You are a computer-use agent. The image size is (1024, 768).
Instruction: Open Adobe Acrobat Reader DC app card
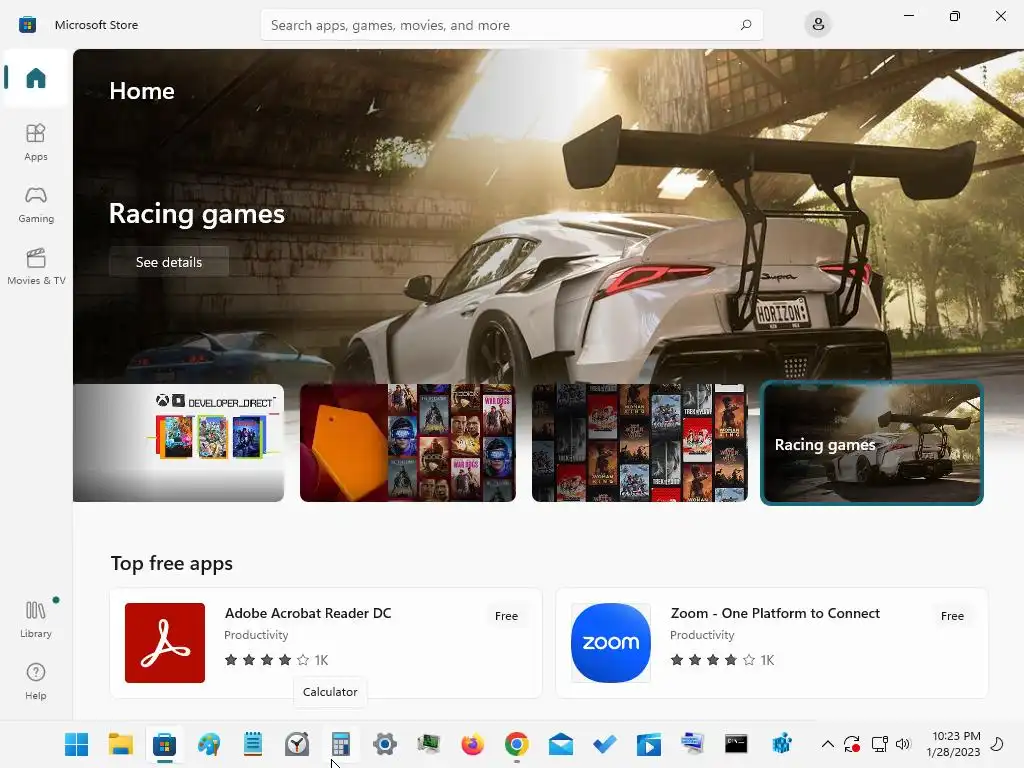[326, 643]
